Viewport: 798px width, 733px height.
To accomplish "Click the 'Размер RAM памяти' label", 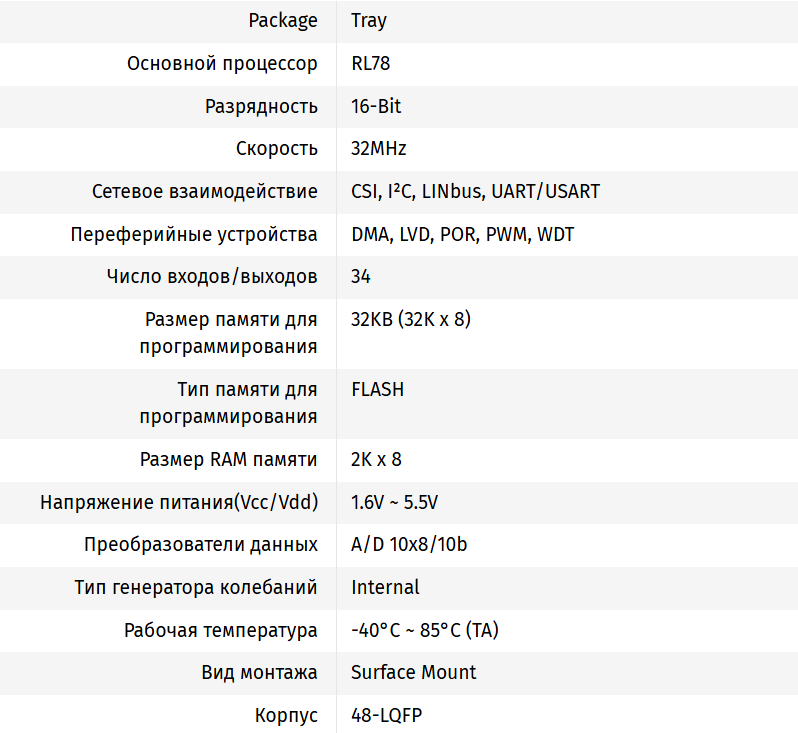I will click(229, 460).
